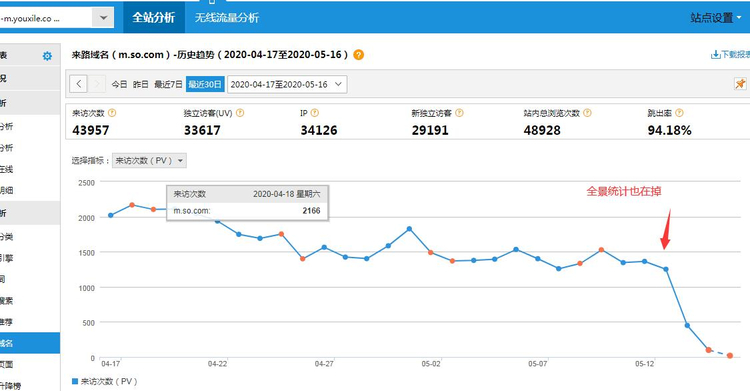The image size is (750, 391).
Task: Go to next date range arrow
Action: tap(97, 84)
